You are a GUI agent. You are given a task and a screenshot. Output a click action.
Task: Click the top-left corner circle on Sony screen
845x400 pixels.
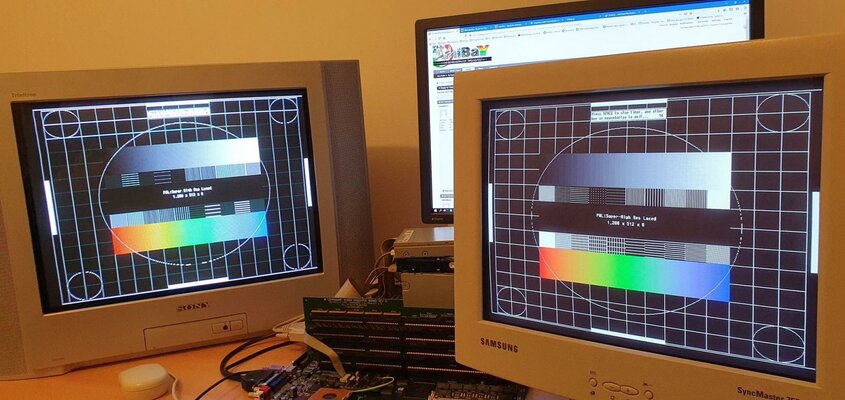tap(61, 123)
